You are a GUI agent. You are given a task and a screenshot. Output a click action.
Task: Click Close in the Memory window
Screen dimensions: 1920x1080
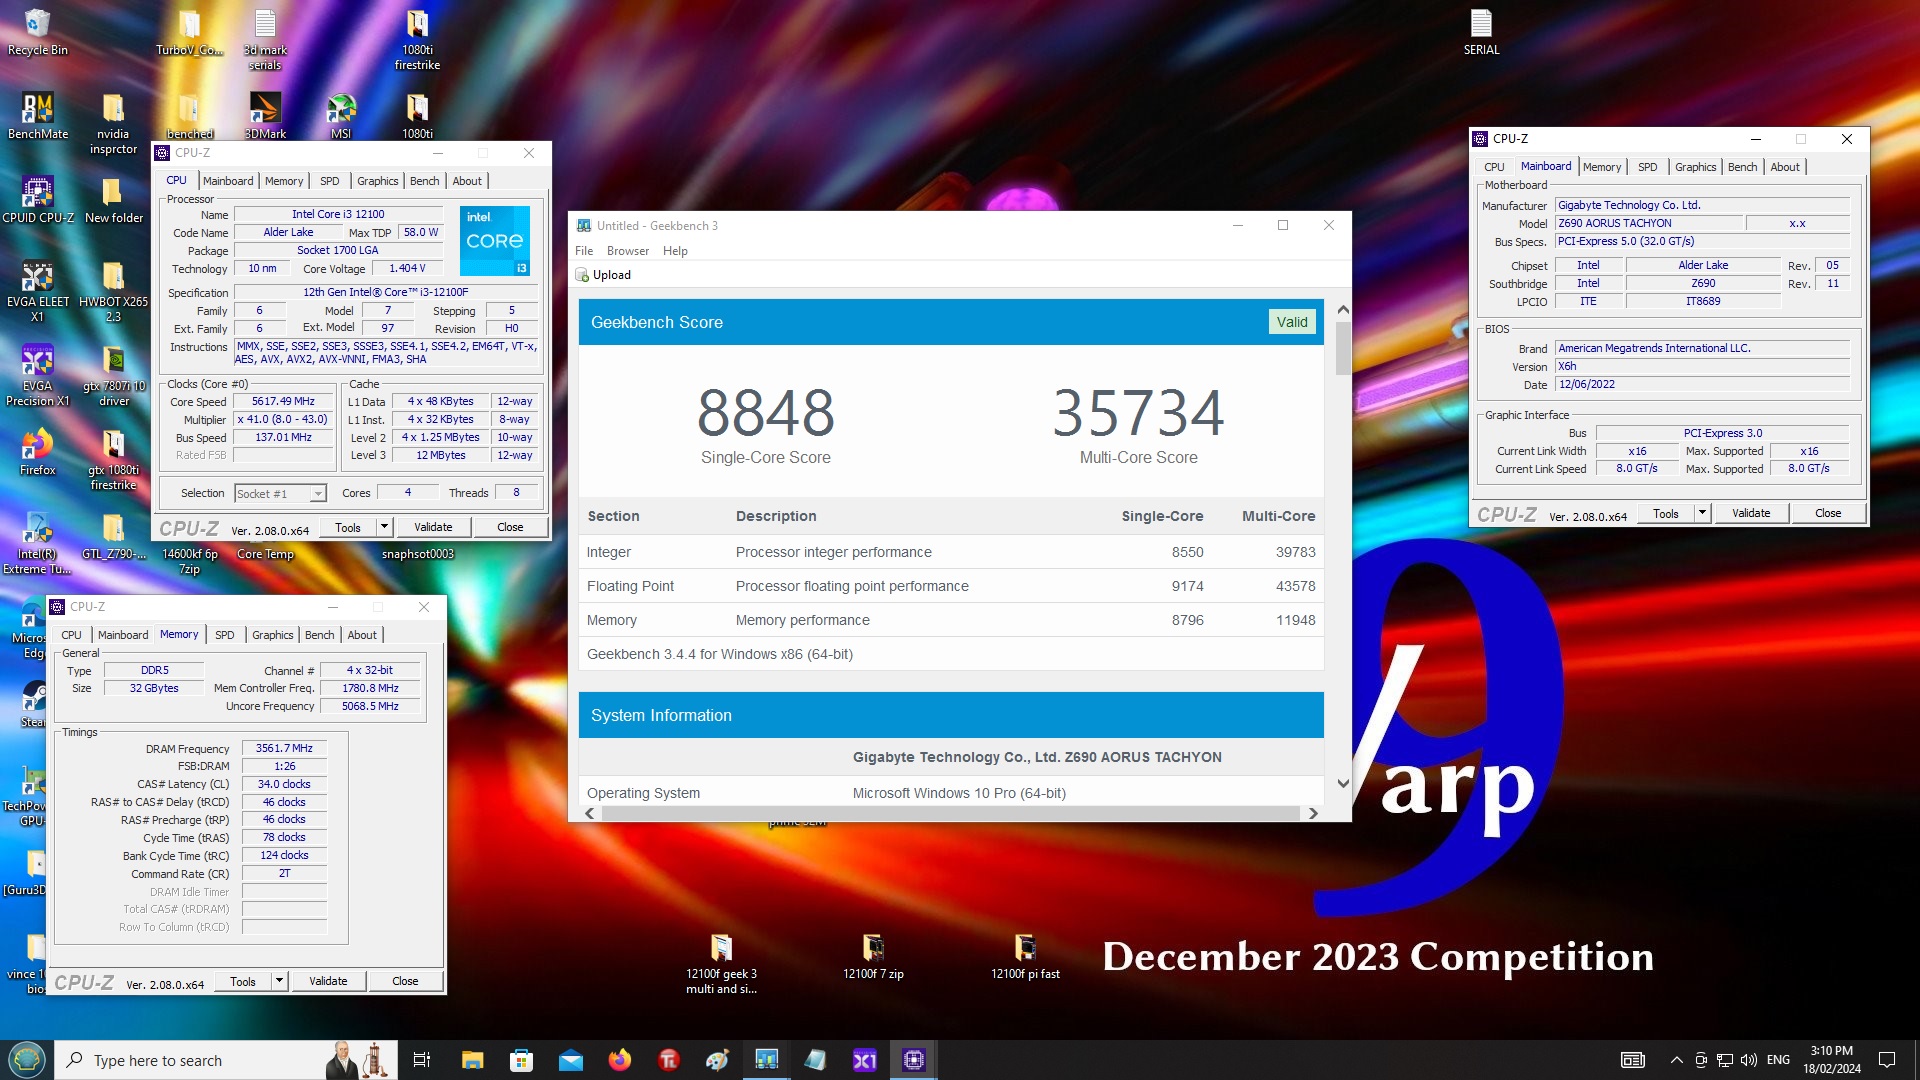pyautogui.click(x=405, y=981)
